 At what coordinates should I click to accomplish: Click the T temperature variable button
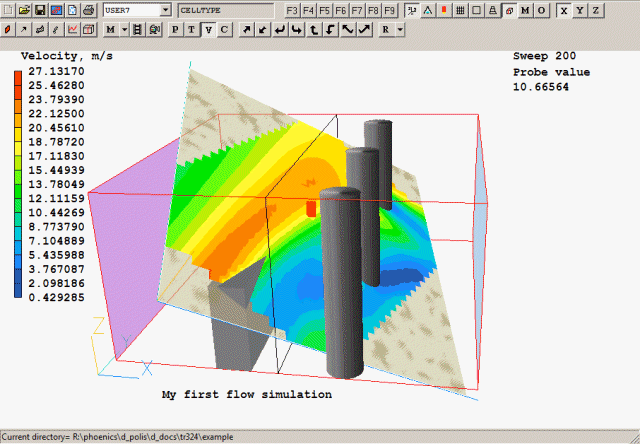point(192,30)
